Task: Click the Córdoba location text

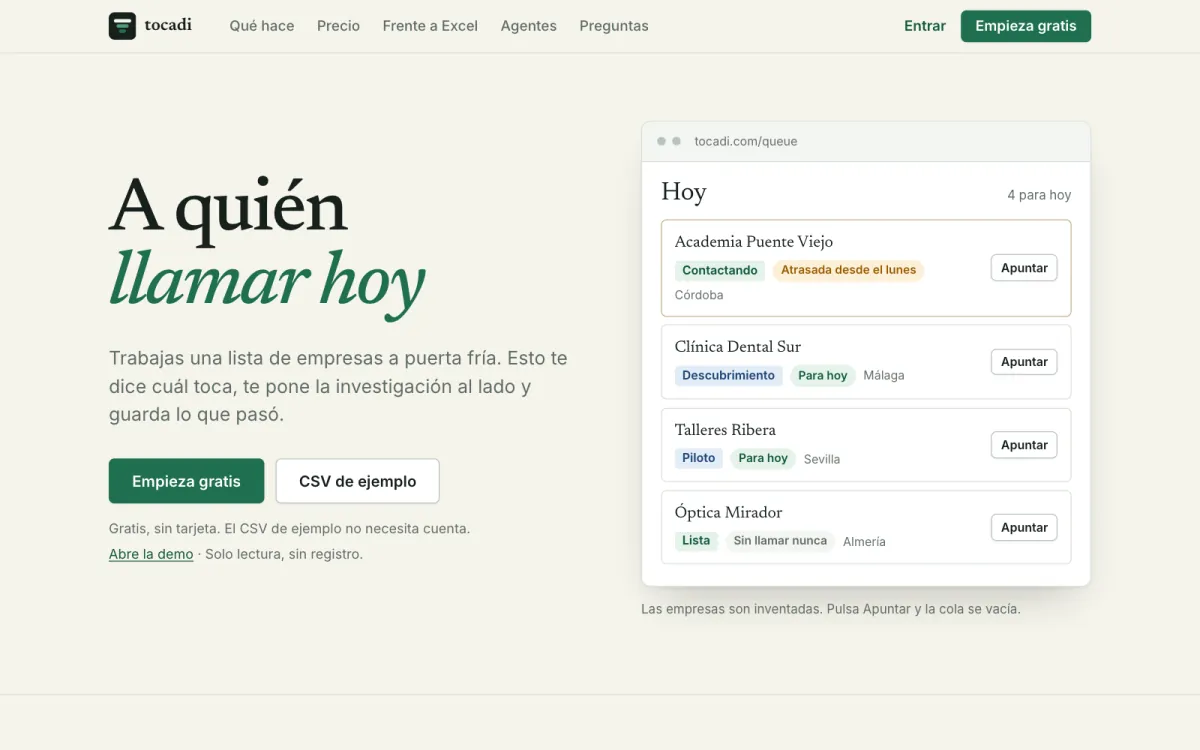Action: pos(699,295)
